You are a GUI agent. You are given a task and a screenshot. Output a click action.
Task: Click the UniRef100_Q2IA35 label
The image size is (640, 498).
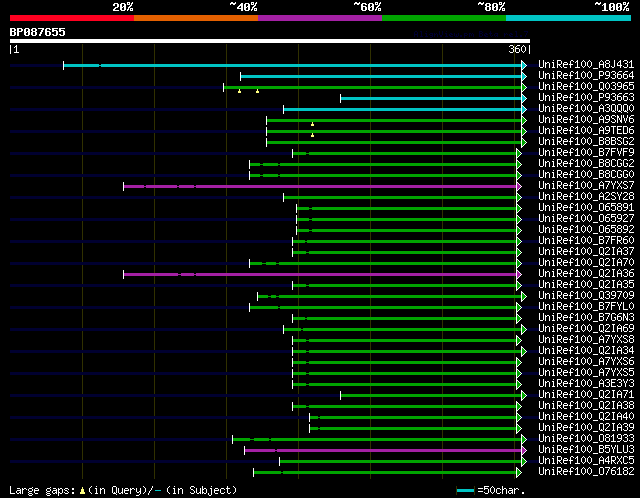(586, 285)
